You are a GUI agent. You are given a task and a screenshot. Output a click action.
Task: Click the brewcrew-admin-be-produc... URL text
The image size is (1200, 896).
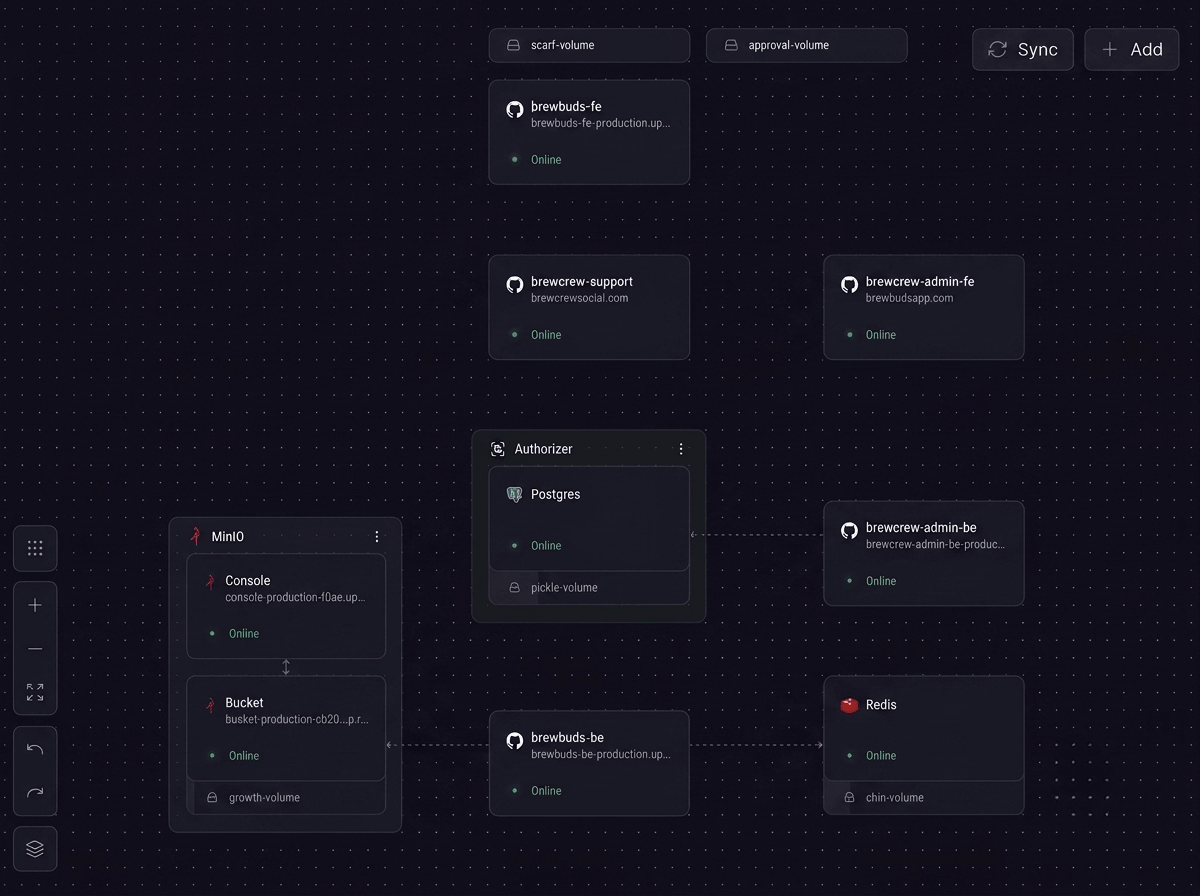[936, 544]
